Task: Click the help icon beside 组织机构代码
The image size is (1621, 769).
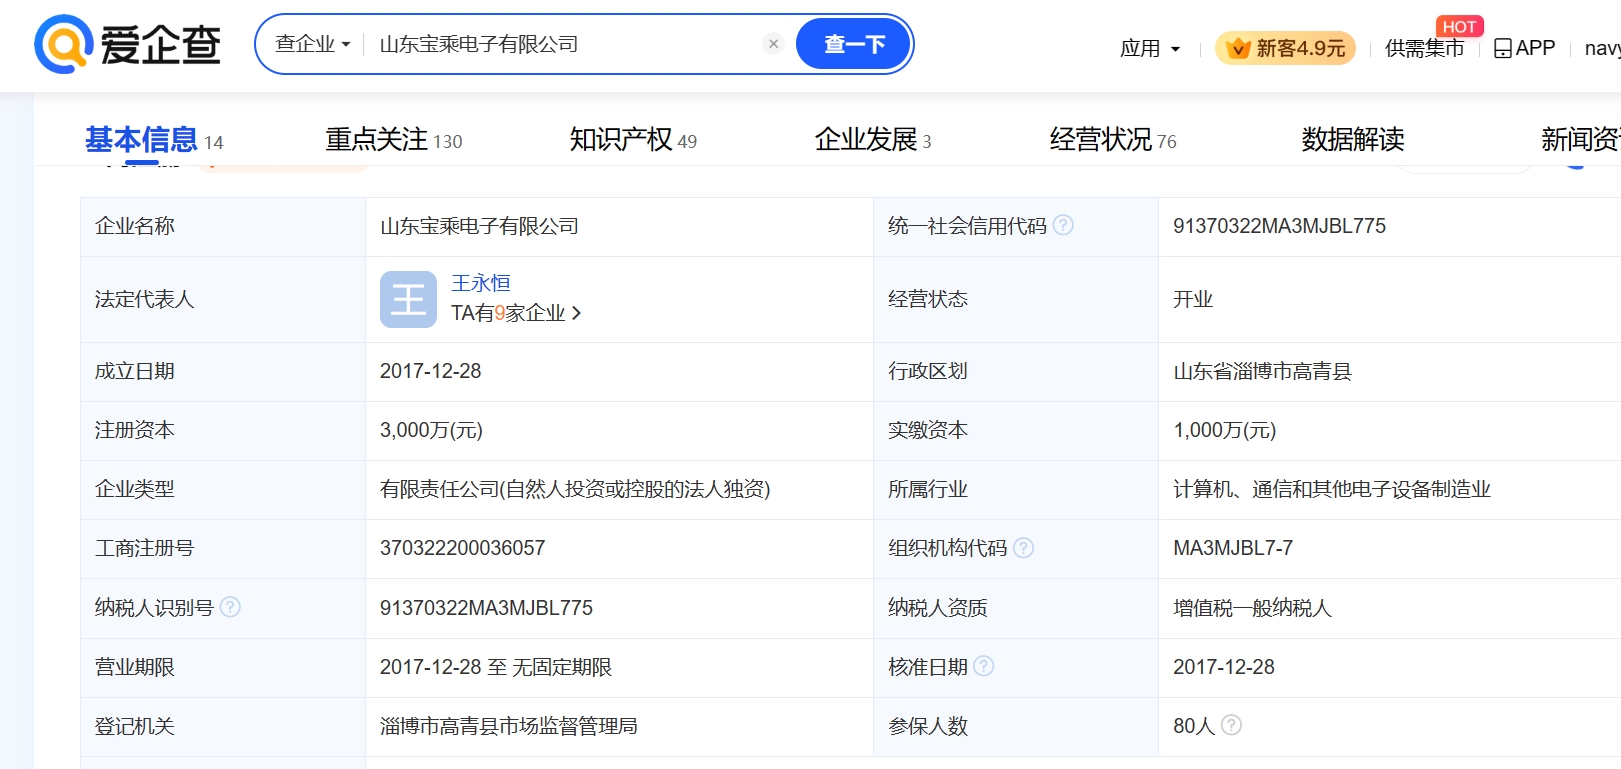Action: click(1023, 547)
